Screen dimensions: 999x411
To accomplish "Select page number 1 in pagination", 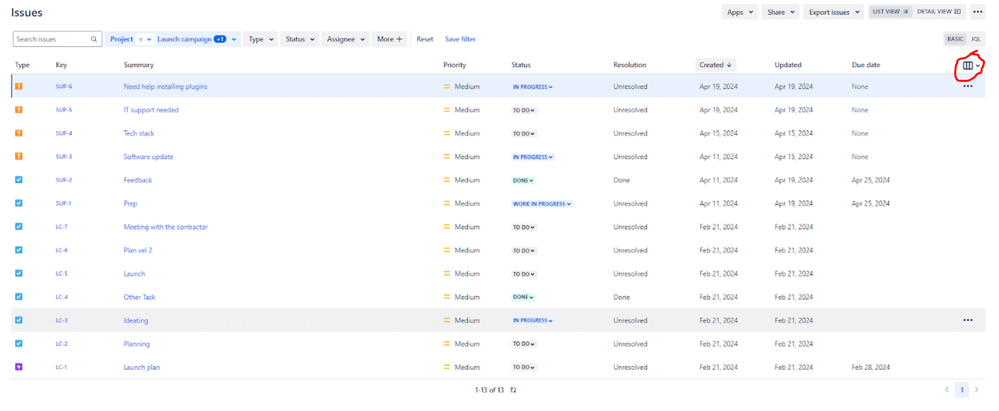I will pos(961,389).
